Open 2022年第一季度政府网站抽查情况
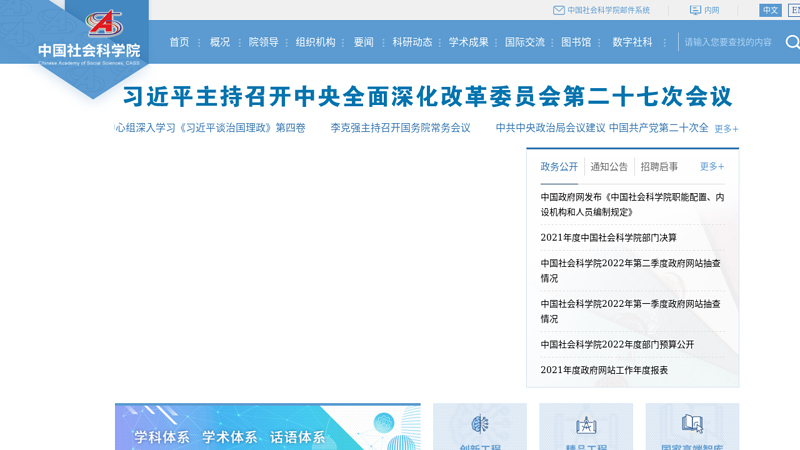The height and width of the screenshot is (450, 800). click(x=631, y=311)
